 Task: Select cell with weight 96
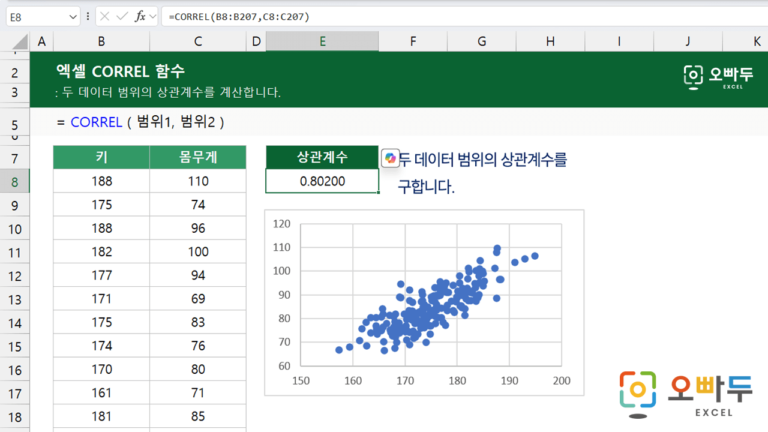coord(198,228)
